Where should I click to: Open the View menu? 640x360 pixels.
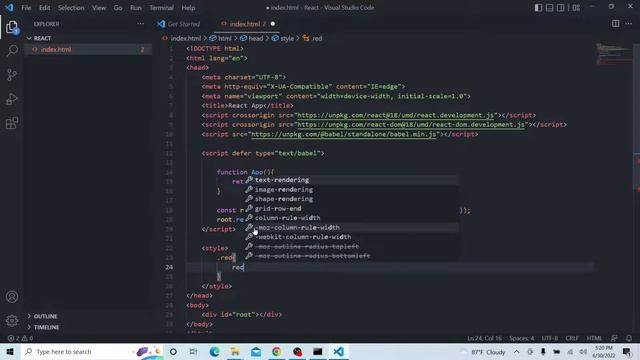click(99, 8)
